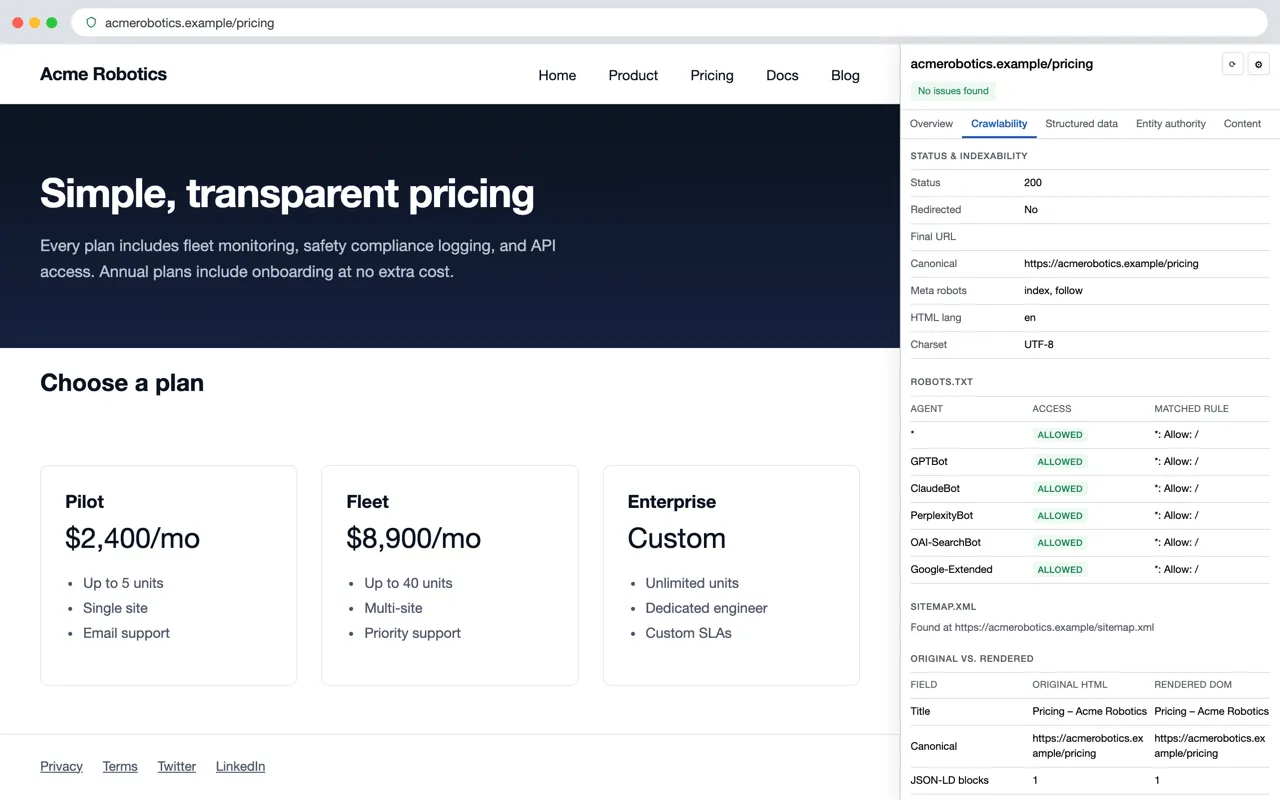Open the settings gear in audit panel
The height and width of the screenshot is (800, 1280).
(x=1259, y=64)
